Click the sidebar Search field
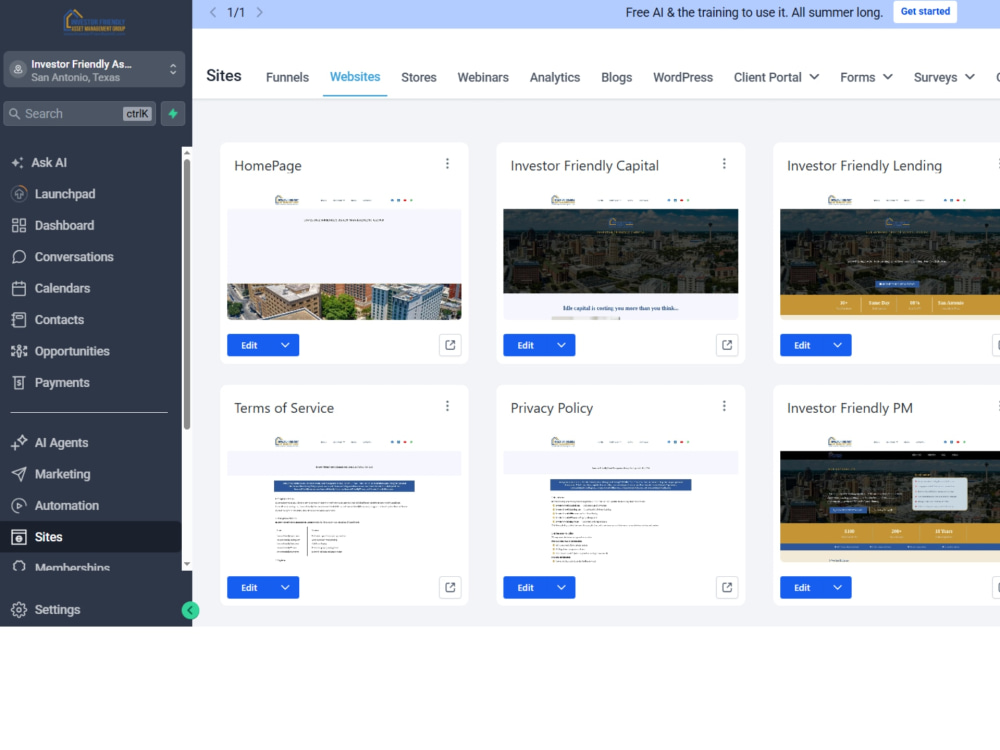1000x750 pixels. [x=80, y=114]
